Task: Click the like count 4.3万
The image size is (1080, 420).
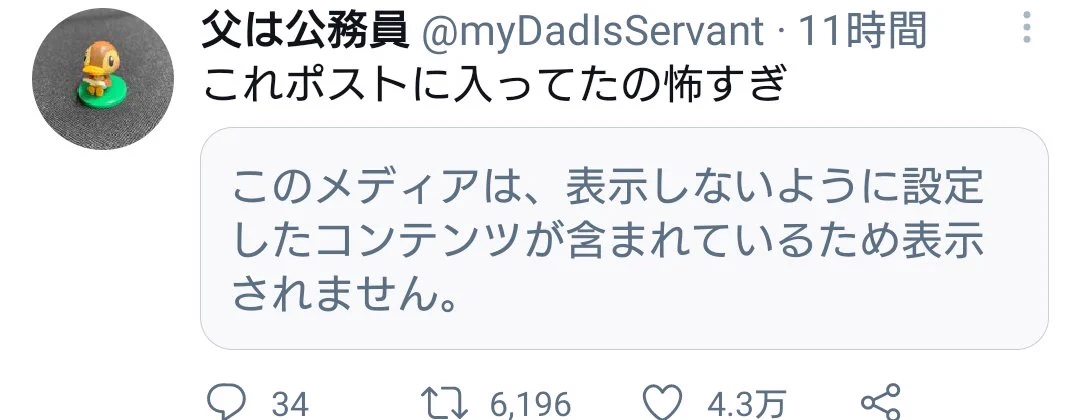Action: pyautogui.click(x=747, y=404)
